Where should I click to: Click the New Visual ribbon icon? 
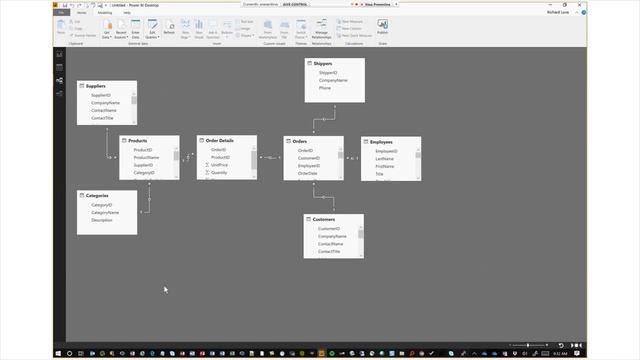(x=199, y=24)
